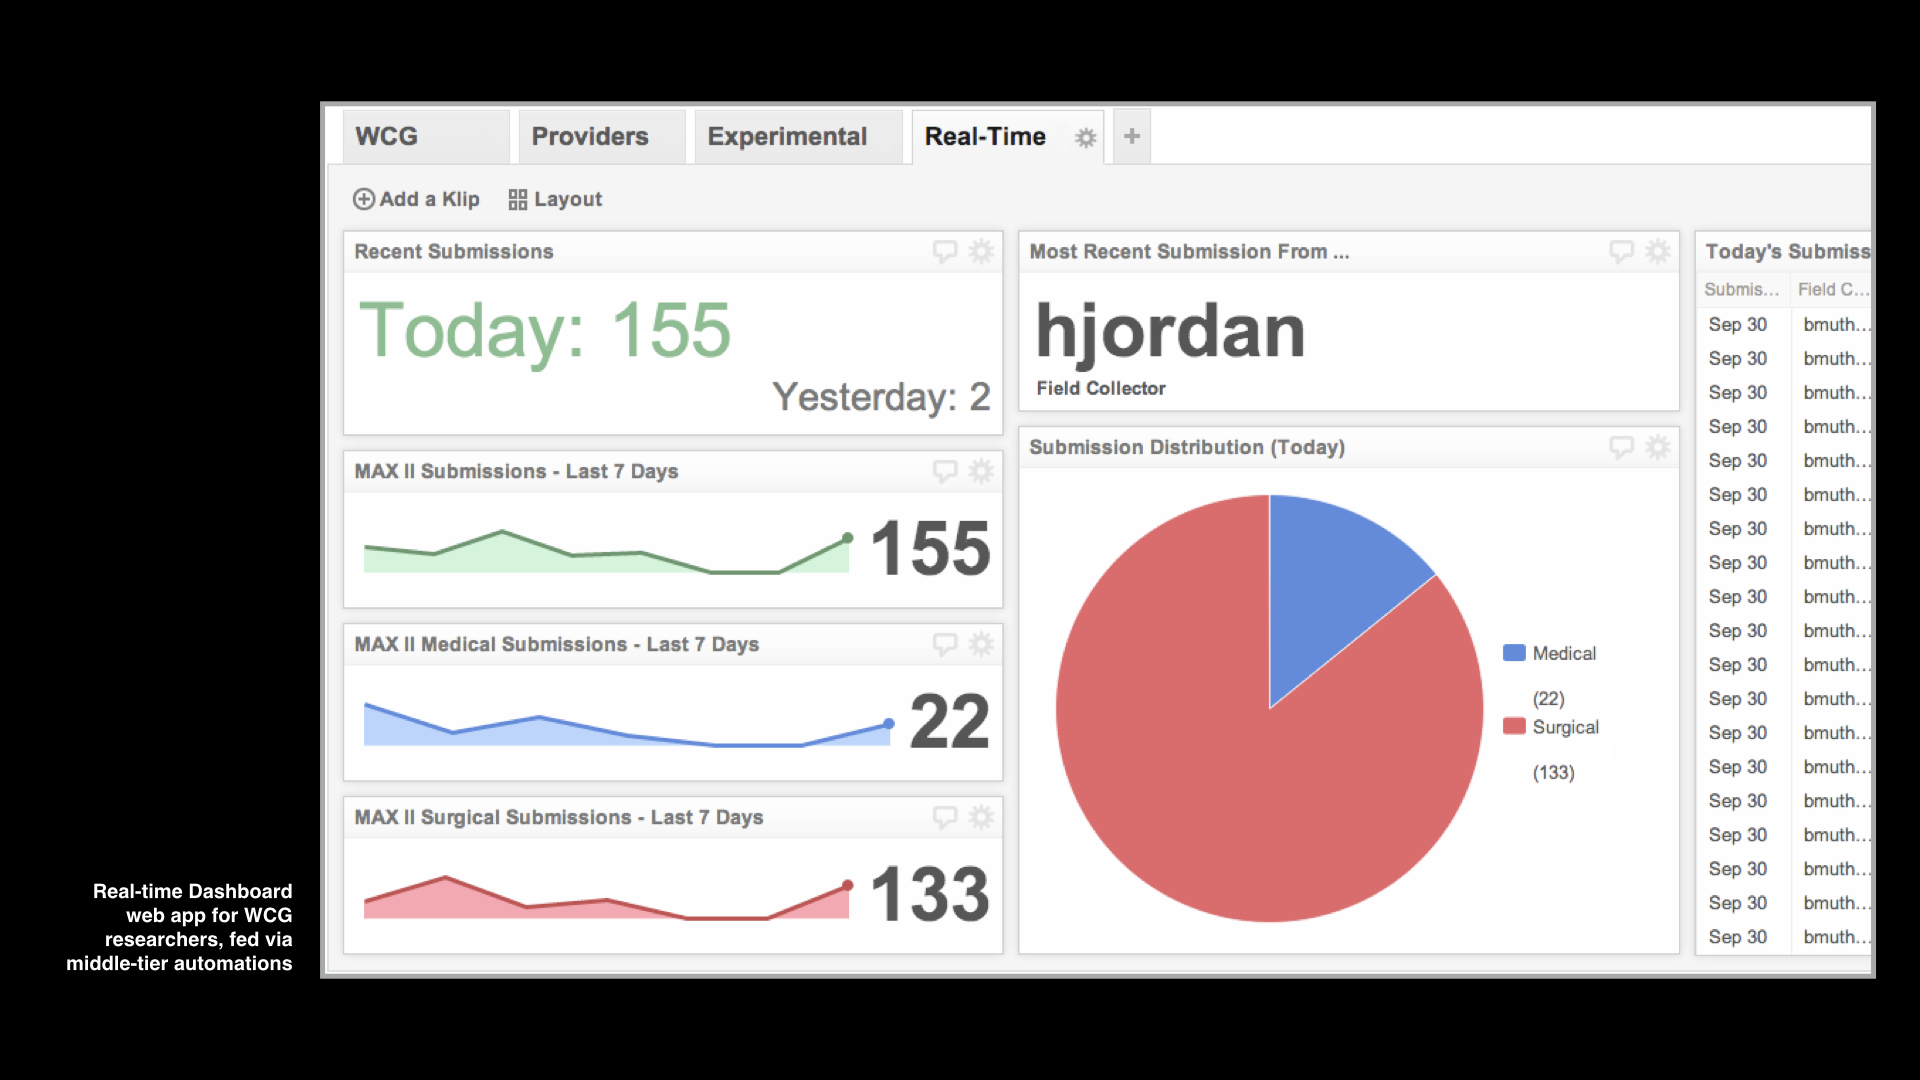Click the Field Collector label
1920x1080 pixels.
1101,388
